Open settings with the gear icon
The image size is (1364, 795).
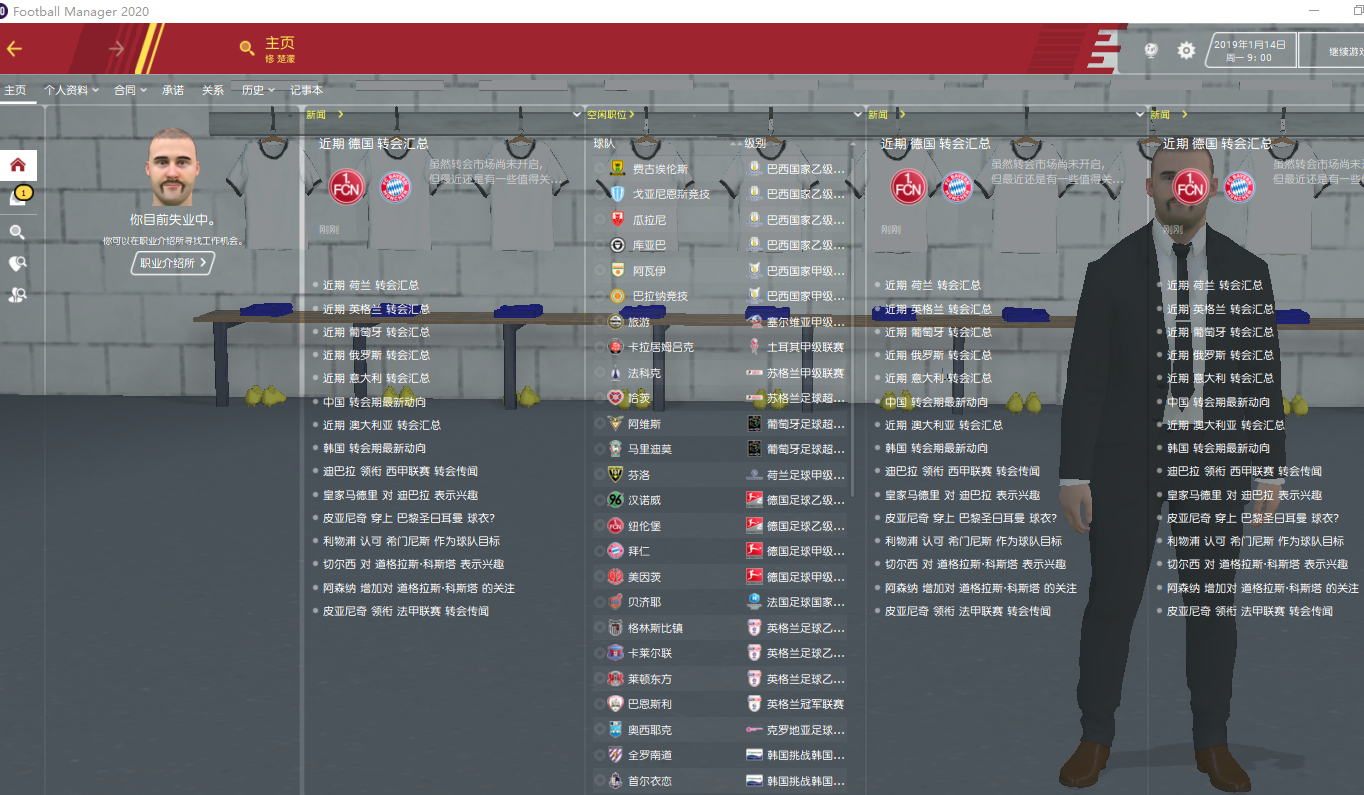[x=1186, y=50]
